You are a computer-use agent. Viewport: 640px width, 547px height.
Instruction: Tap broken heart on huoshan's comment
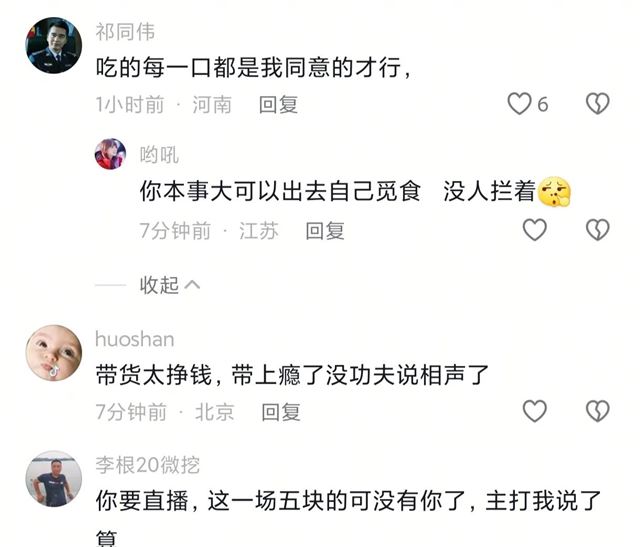pos(598,411)
